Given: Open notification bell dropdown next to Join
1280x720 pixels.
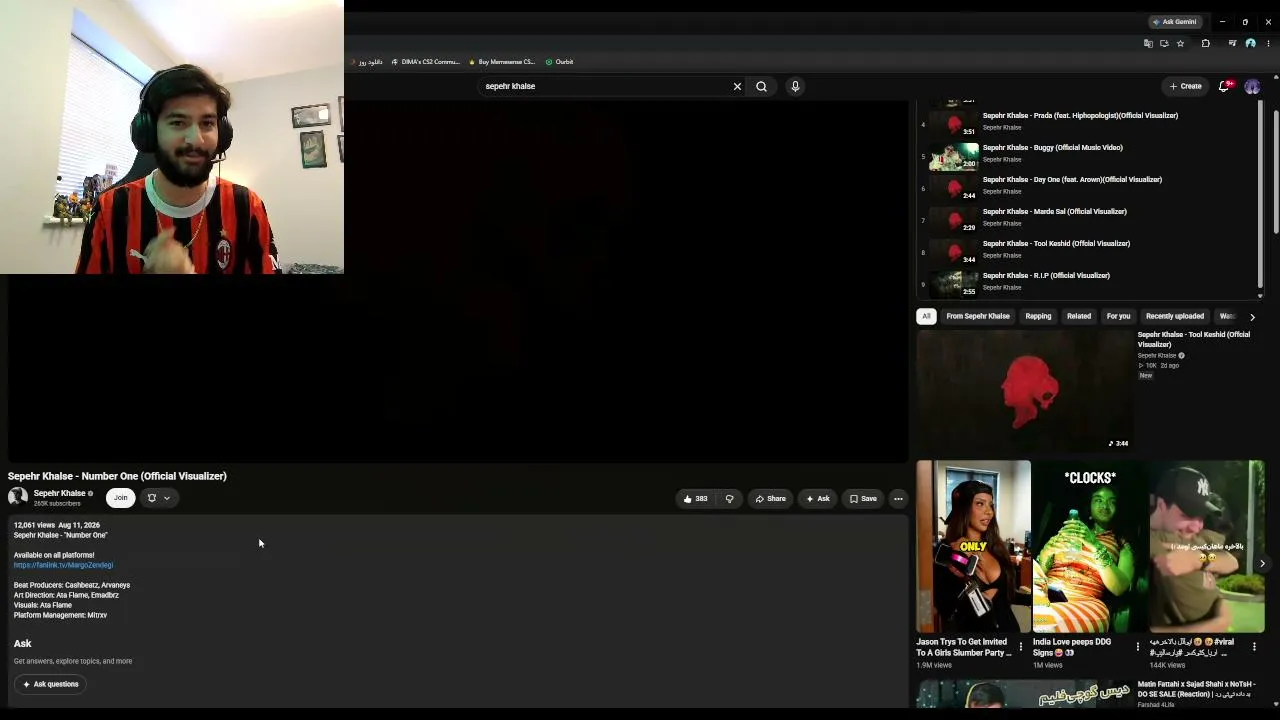Looking at the screenshot, I should click(x=159, y=498).
